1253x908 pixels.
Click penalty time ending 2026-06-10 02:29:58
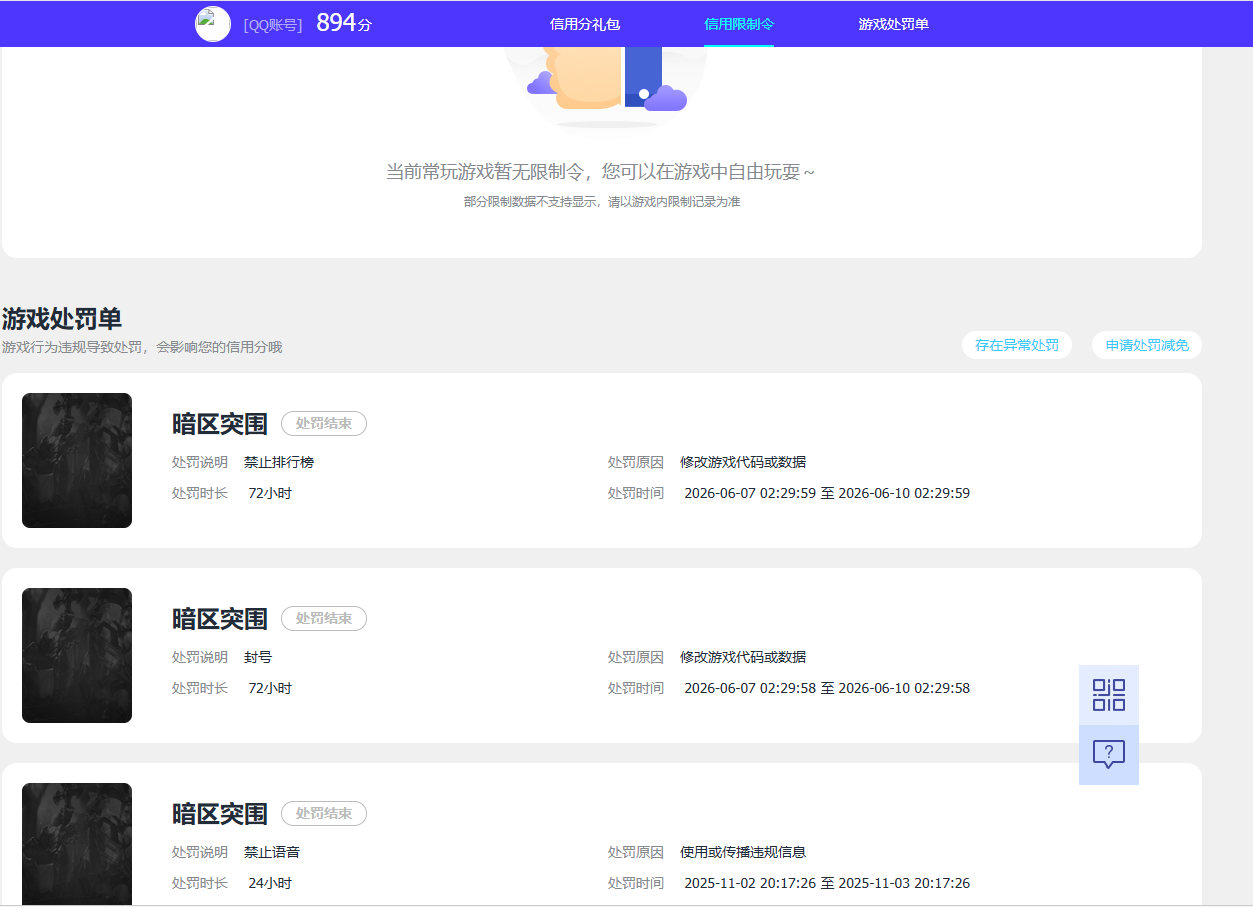tap(827, 688)
